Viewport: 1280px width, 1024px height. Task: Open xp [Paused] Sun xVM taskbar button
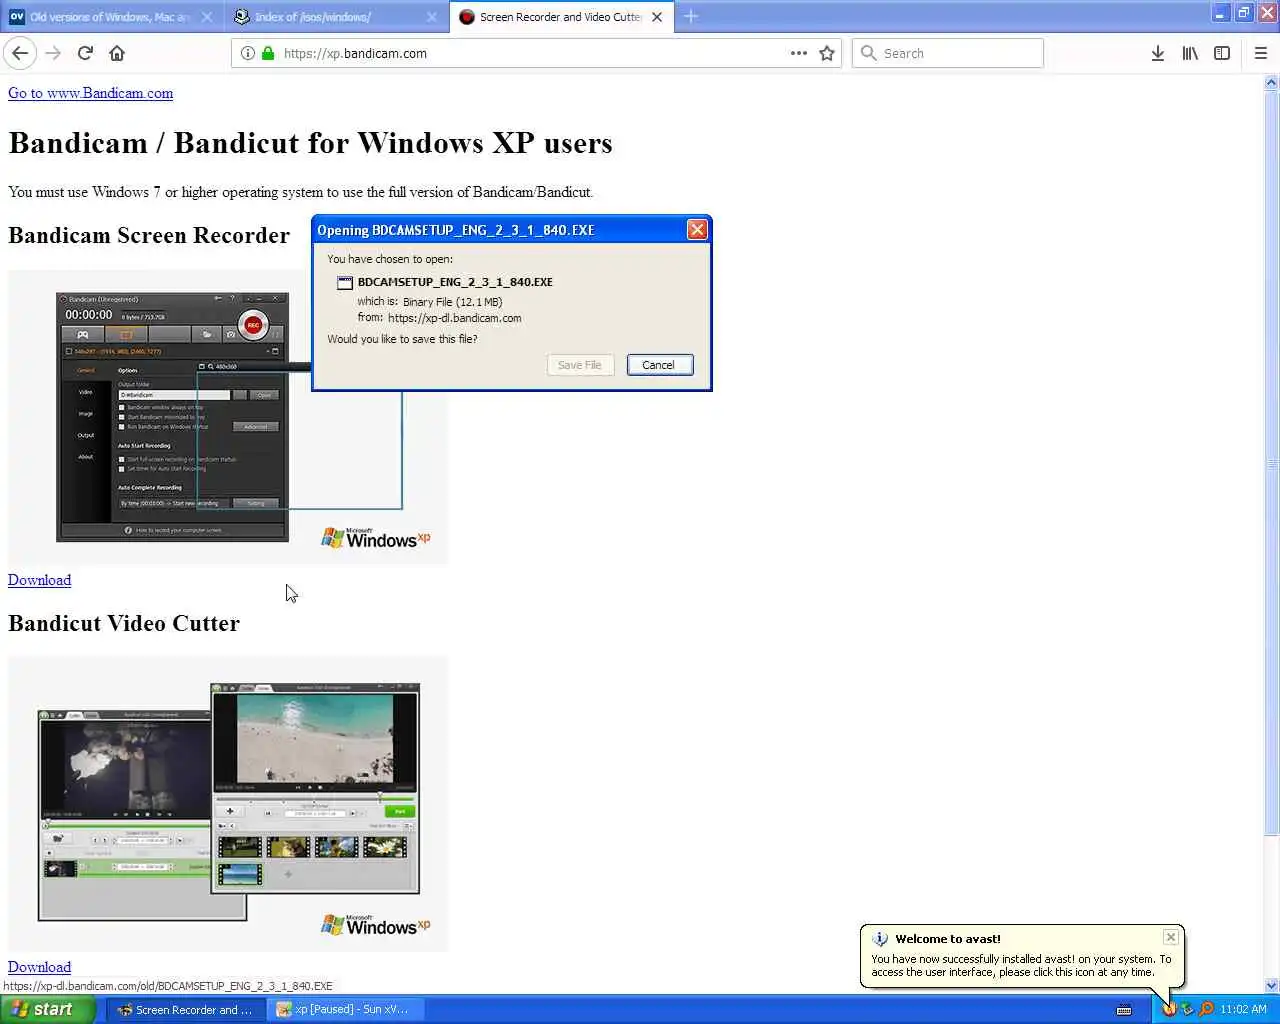(346, 1010)
